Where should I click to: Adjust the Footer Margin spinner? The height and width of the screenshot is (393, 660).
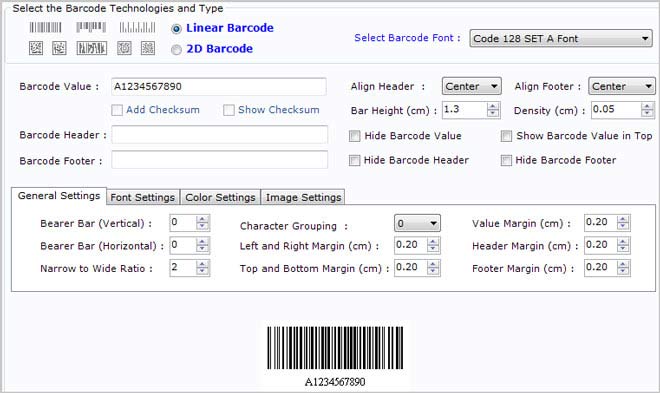623,268
